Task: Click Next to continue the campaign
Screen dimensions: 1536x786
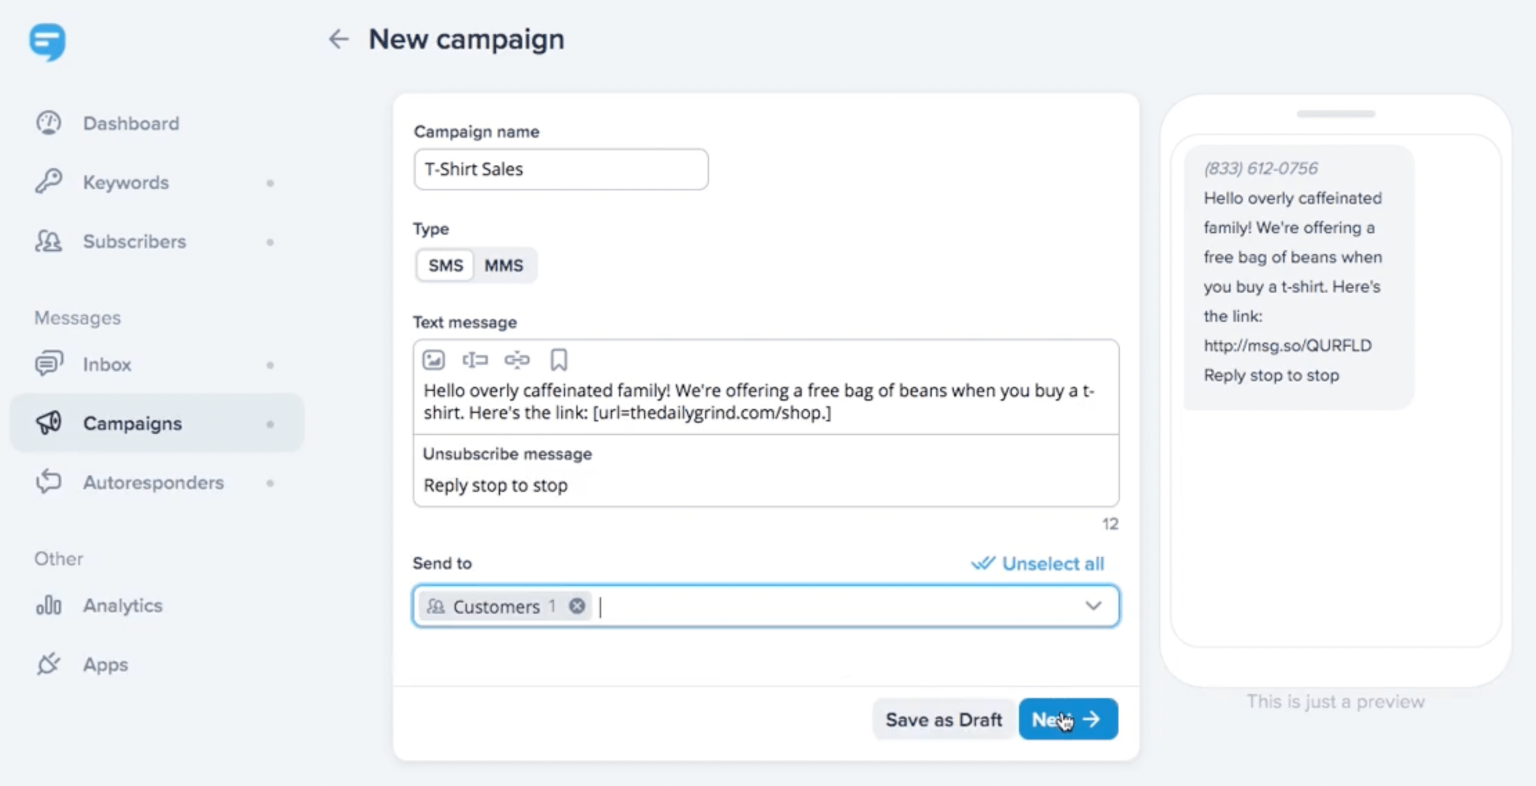Action: point(1067,719)
